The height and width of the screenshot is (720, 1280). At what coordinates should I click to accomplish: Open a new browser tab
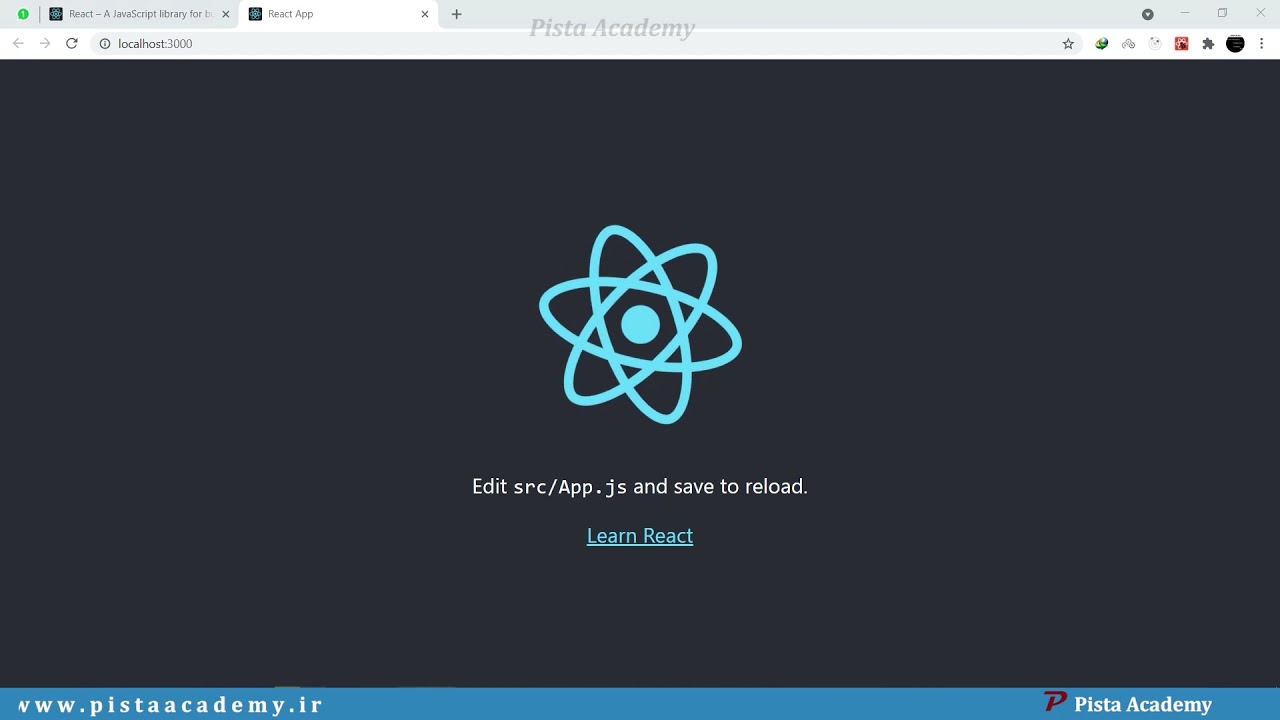[457, 14]
